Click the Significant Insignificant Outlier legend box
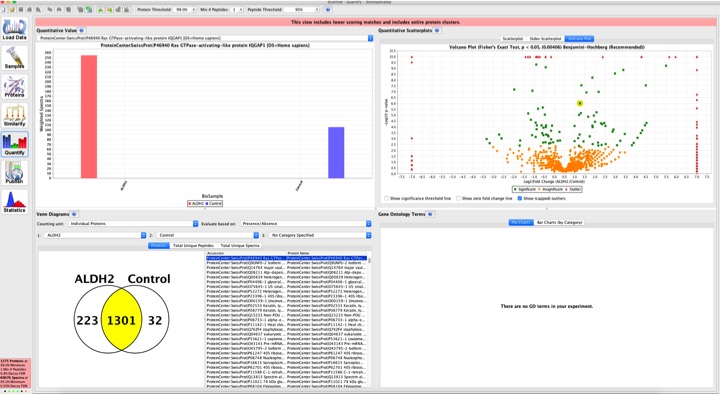The image size is (720, 394). [x=547, y=189]
